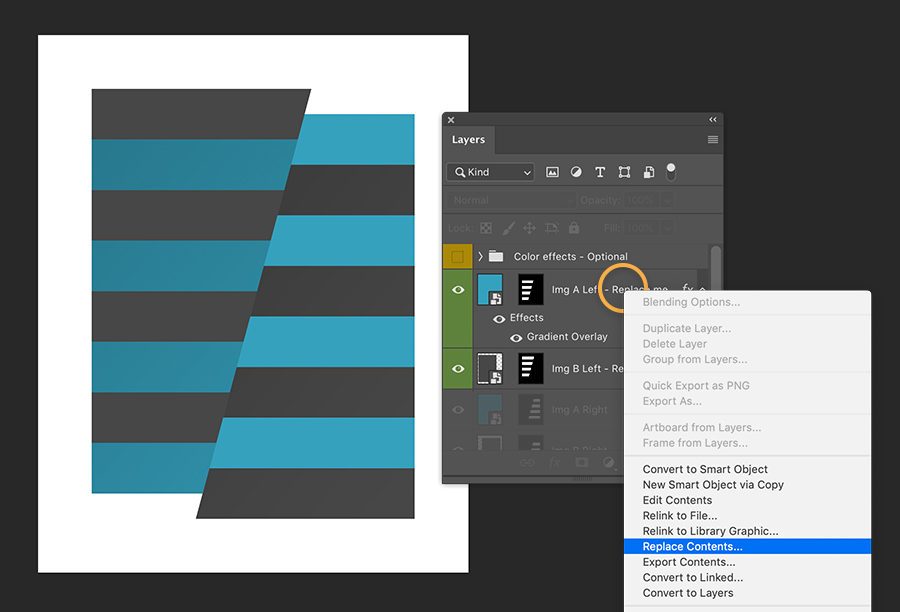
Task: Click Img B Left smart object thumbnail
Action: (490, 369)
